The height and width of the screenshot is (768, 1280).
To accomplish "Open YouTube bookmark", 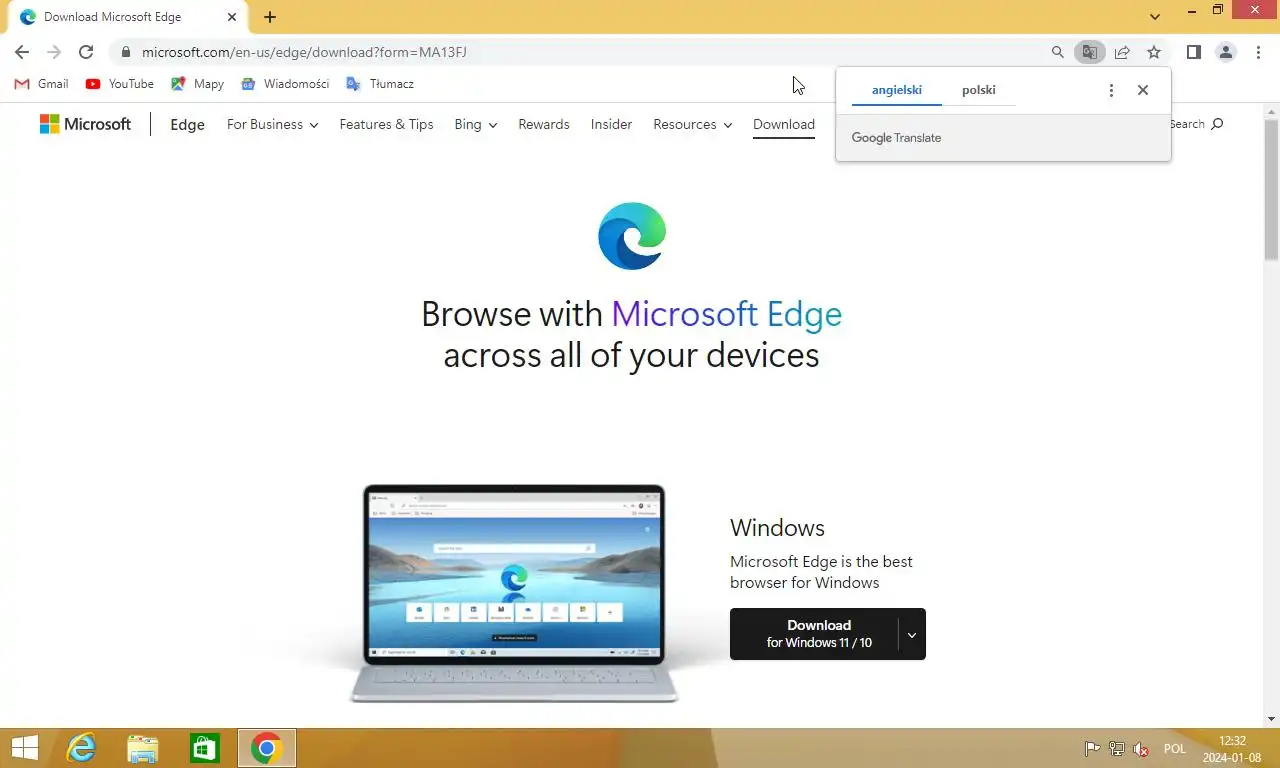I will click(x=120, y=84).
